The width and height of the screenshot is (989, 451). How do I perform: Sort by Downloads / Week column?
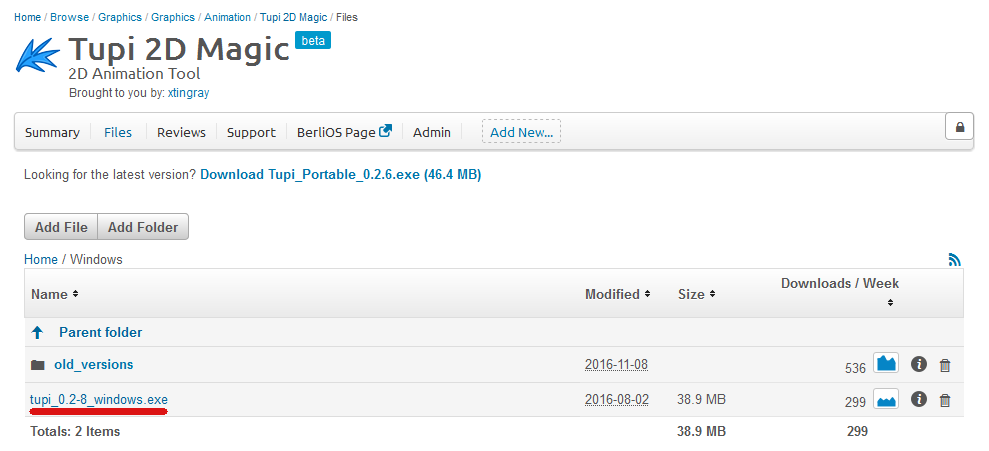(x=840, y=283)
